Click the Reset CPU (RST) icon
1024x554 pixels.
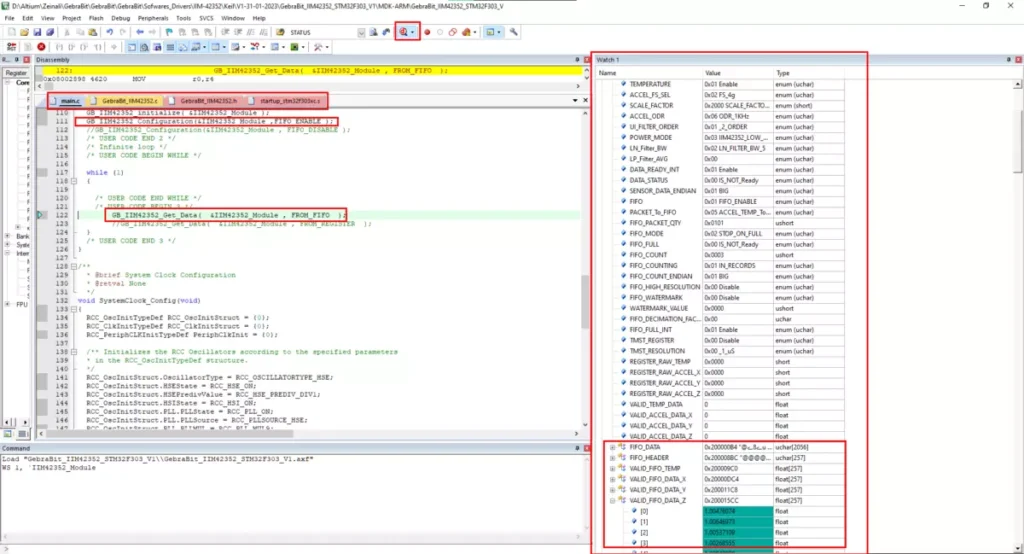coord(11,47)
